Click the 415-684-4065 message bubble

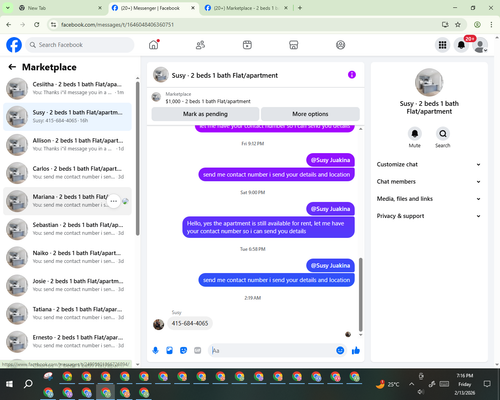click(x=190, y=323)
